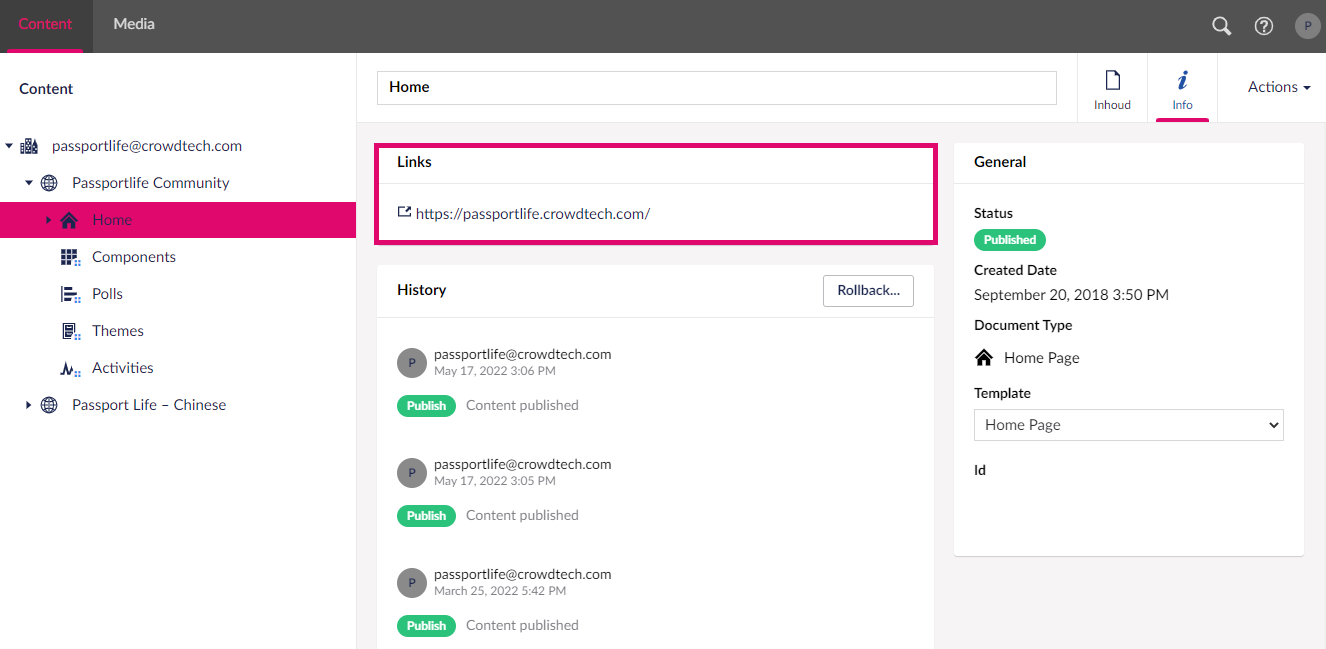Collapse the Passportlife Community node
This screenshot has width=1326, height=649.
click(29, 183)
